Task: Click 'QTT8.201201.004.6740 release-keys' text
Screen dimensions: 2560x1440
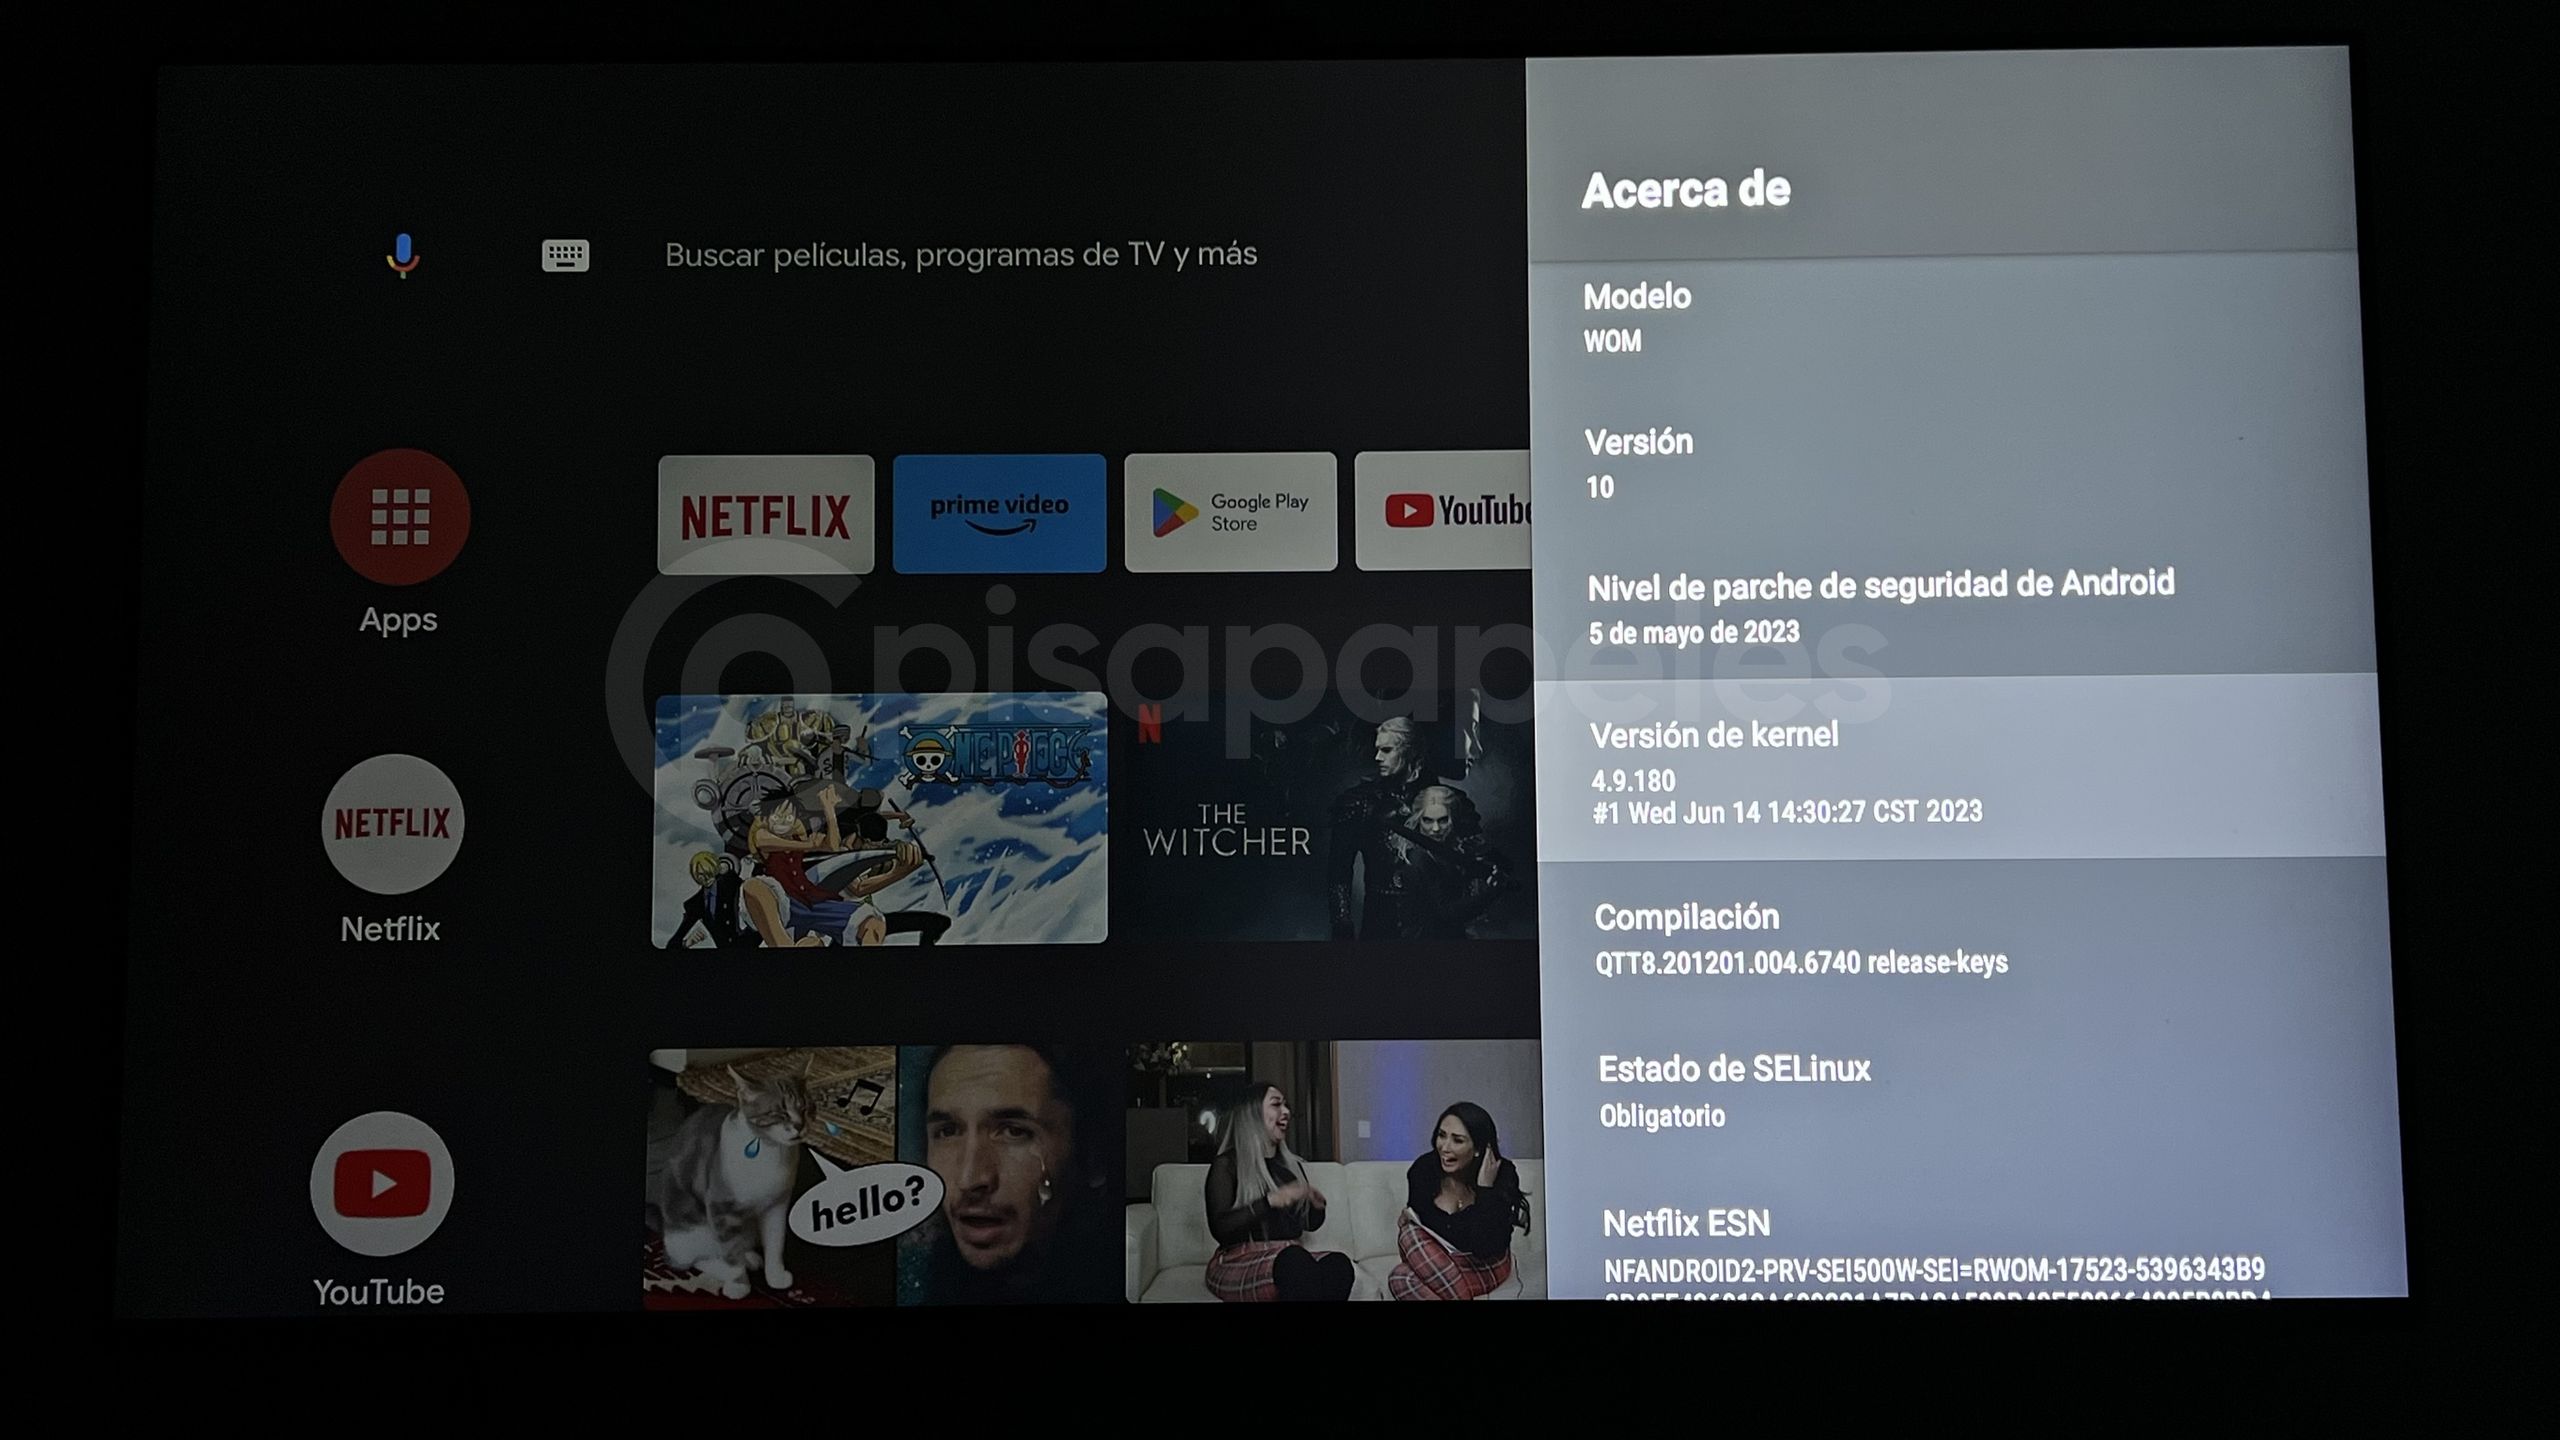Action: [1801, 963]
